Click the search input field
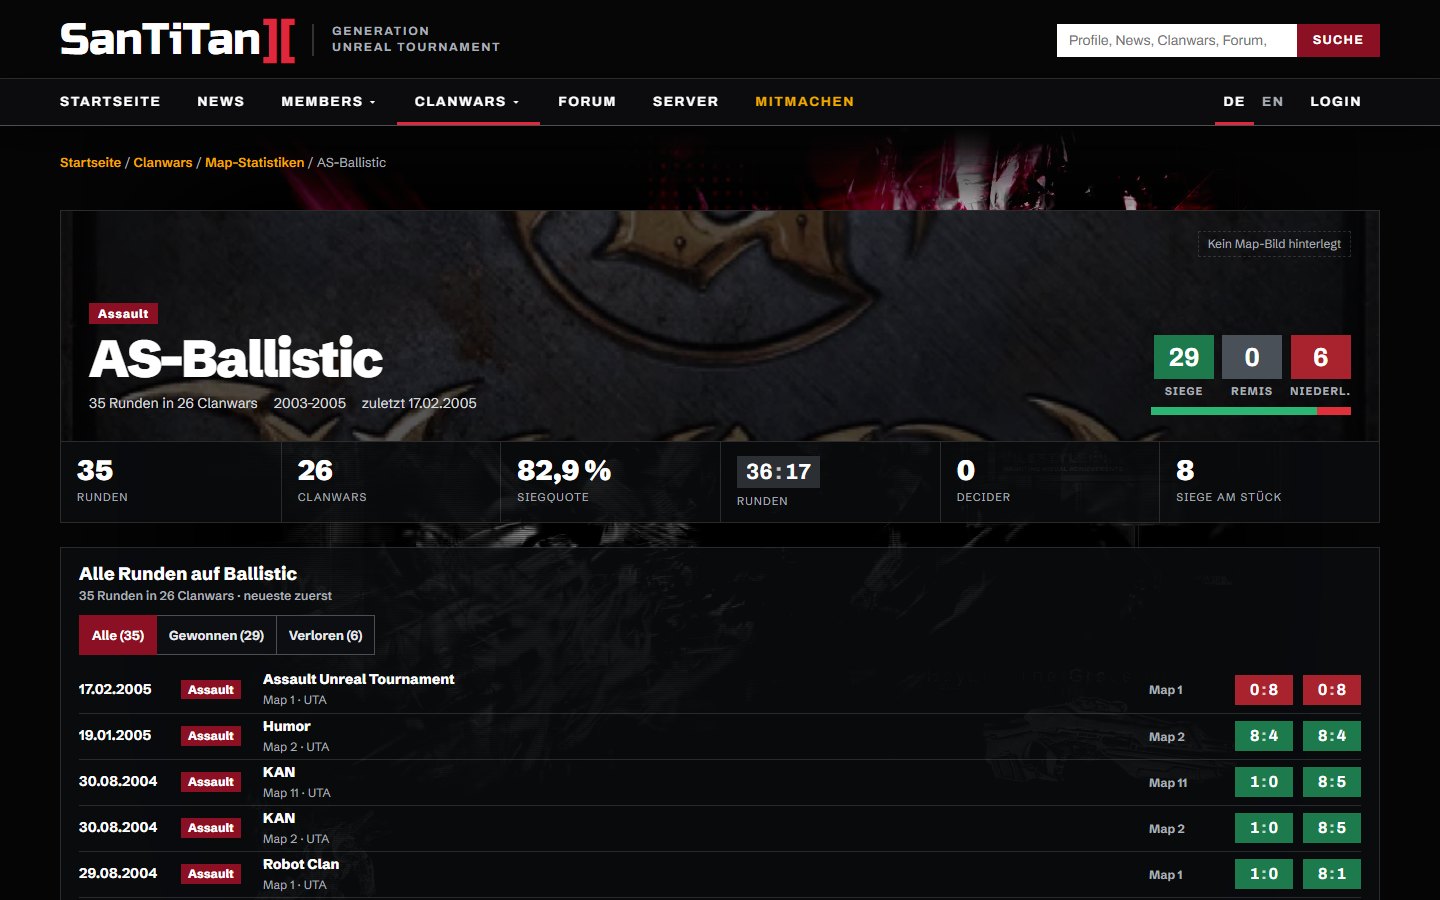The image size is (1440, 900). (1176, 40)
